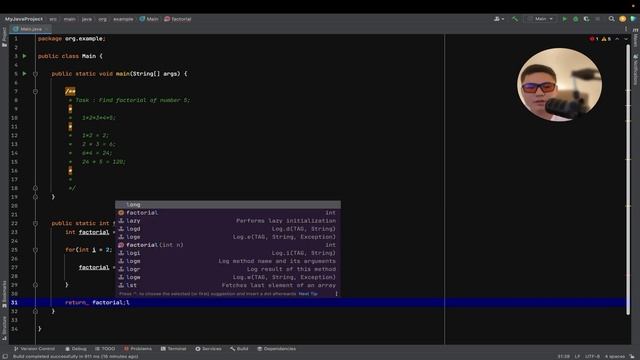The image size is (640, 360).
Task: Click MyJavaProject breadcrumb
Action: [x=24, y=19]
